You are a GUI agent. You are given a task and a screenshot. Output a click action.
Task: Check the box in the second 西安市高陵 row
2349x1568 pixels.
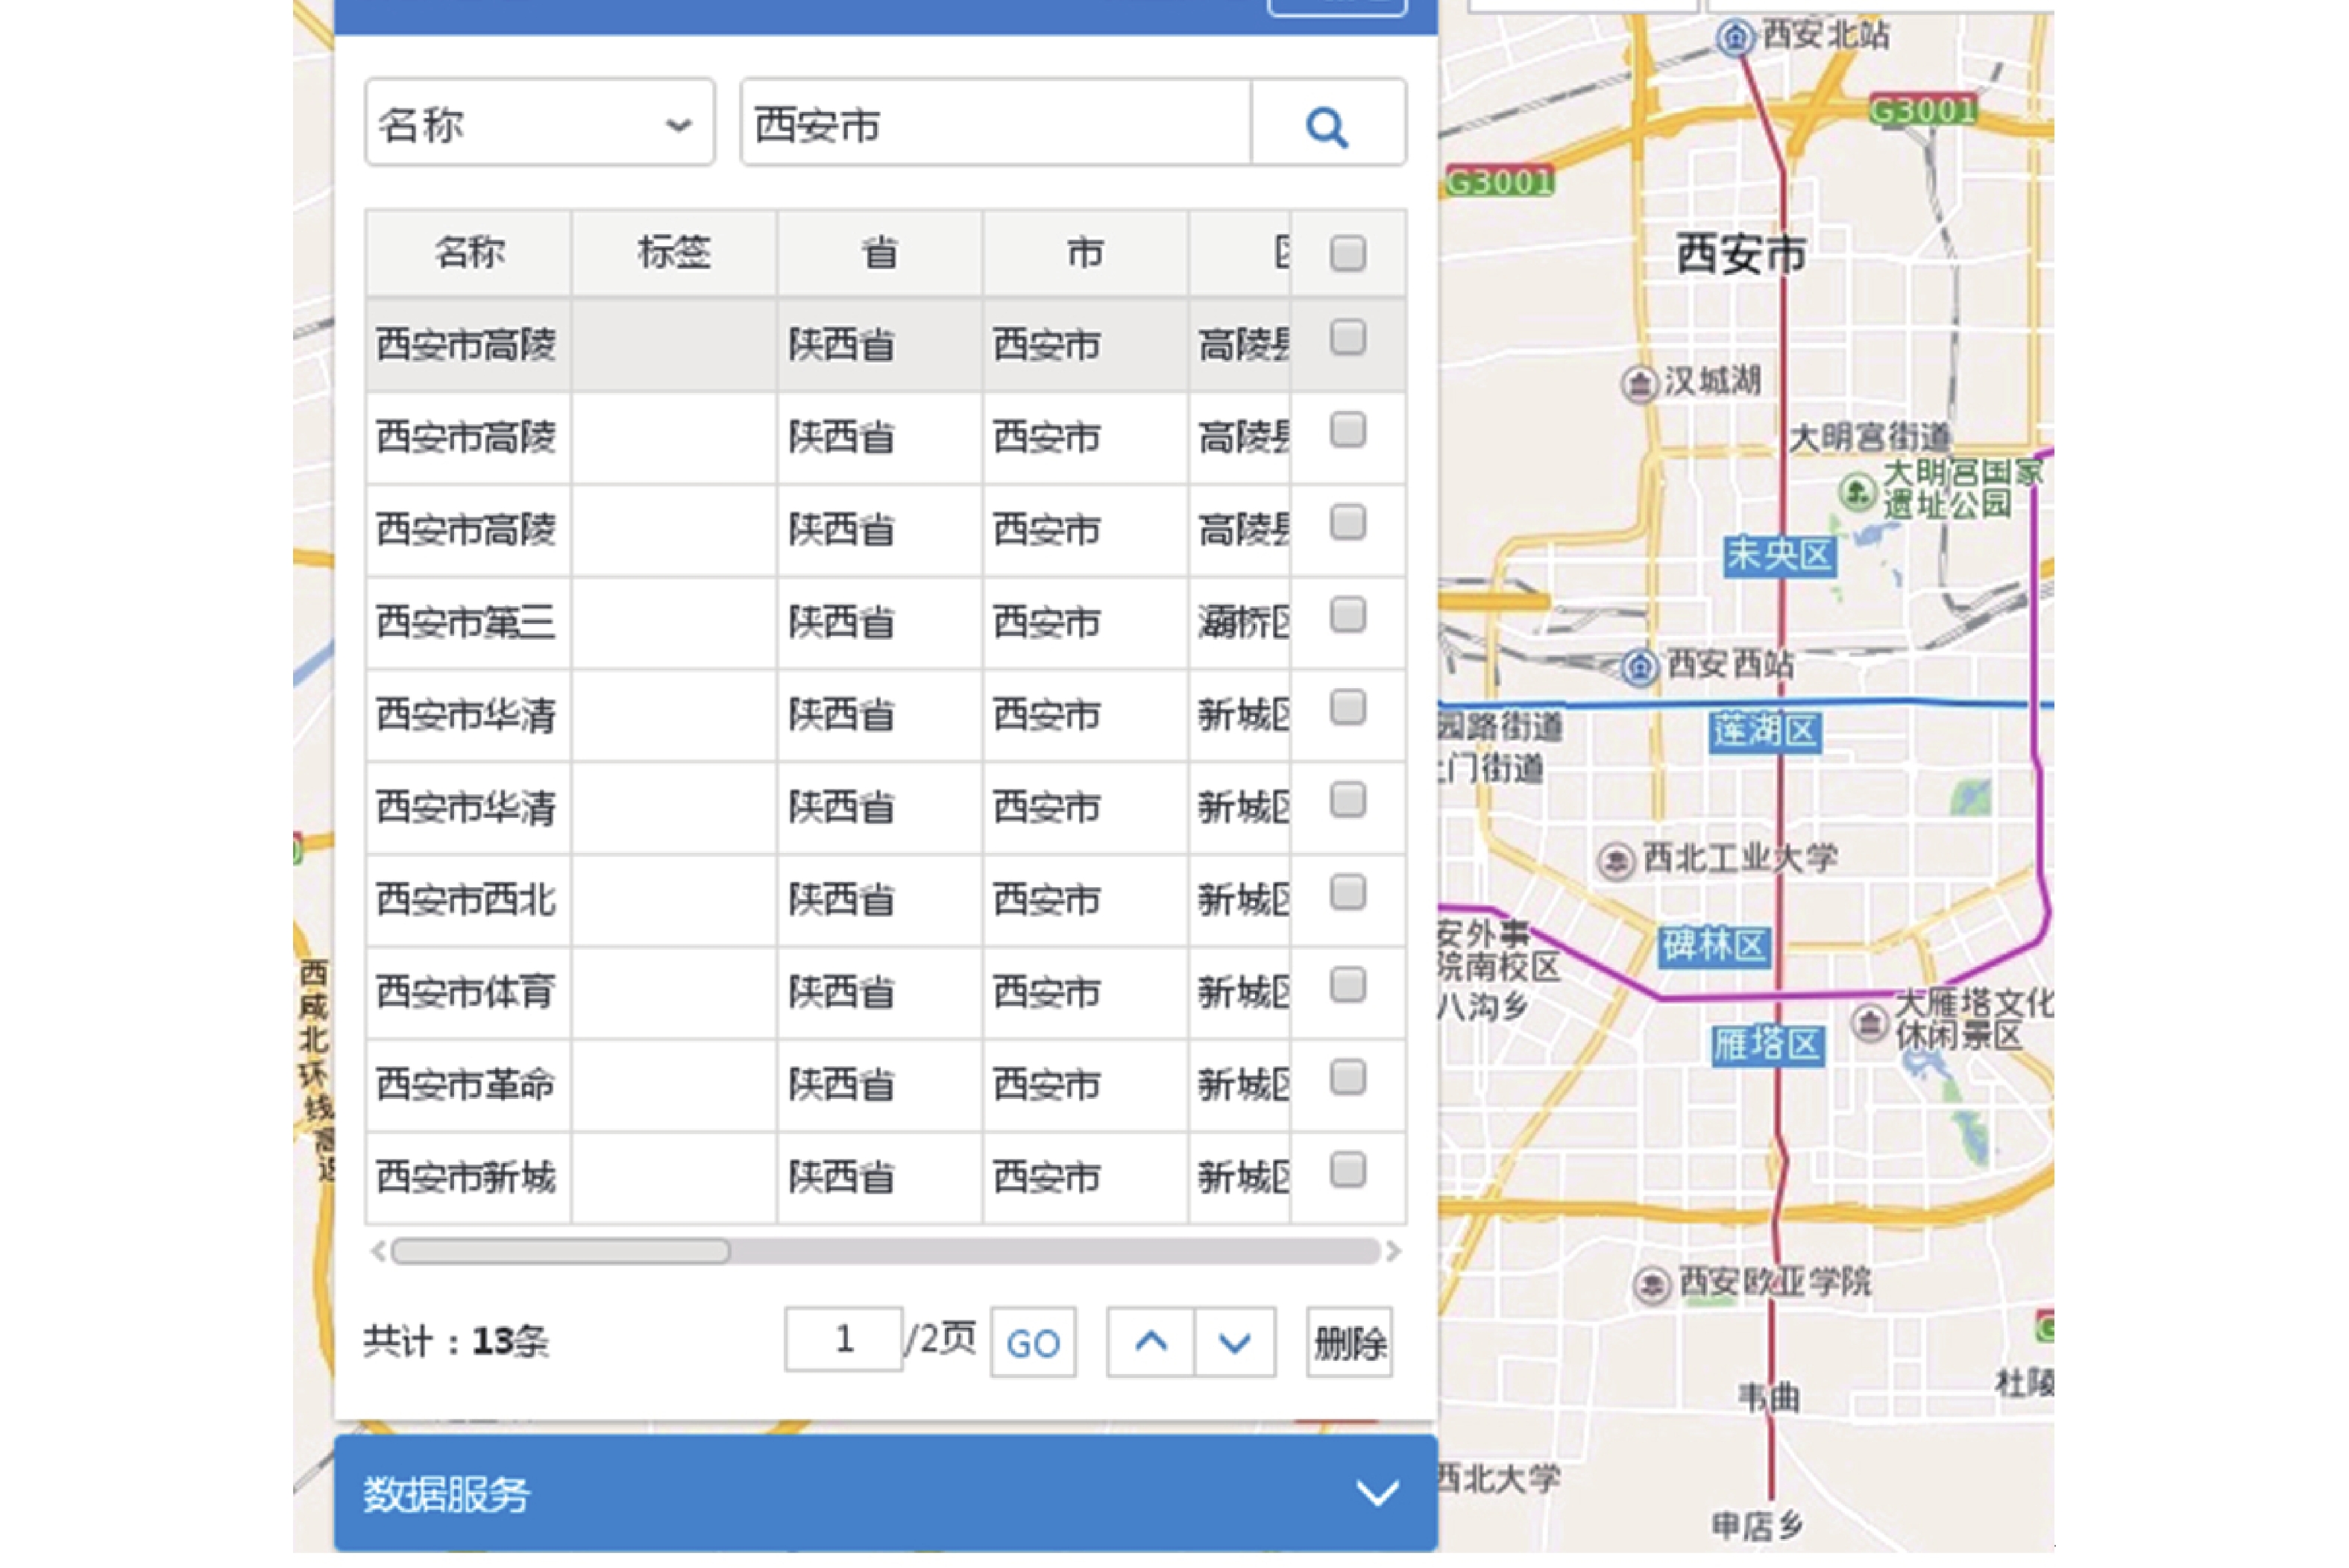1348,430
